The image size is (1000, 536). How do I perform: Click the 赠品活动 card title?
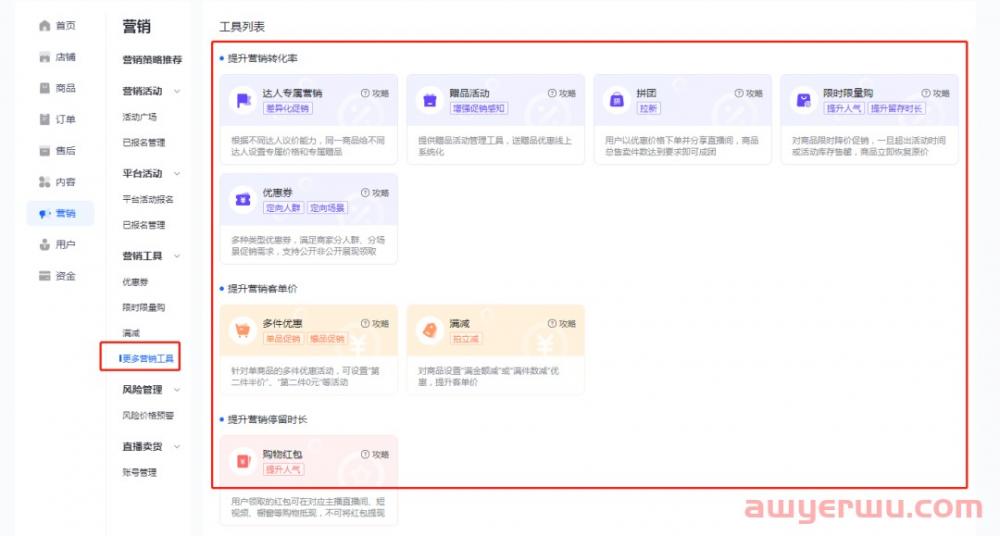coord(469,93)
